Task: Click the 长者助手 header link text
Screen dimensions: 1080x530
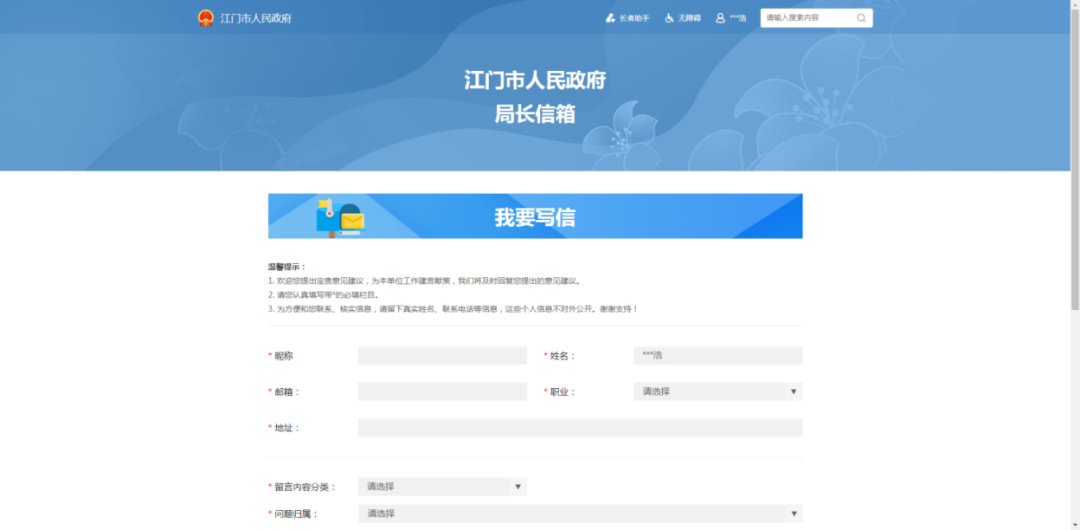Action: click(x=635, y=18)
